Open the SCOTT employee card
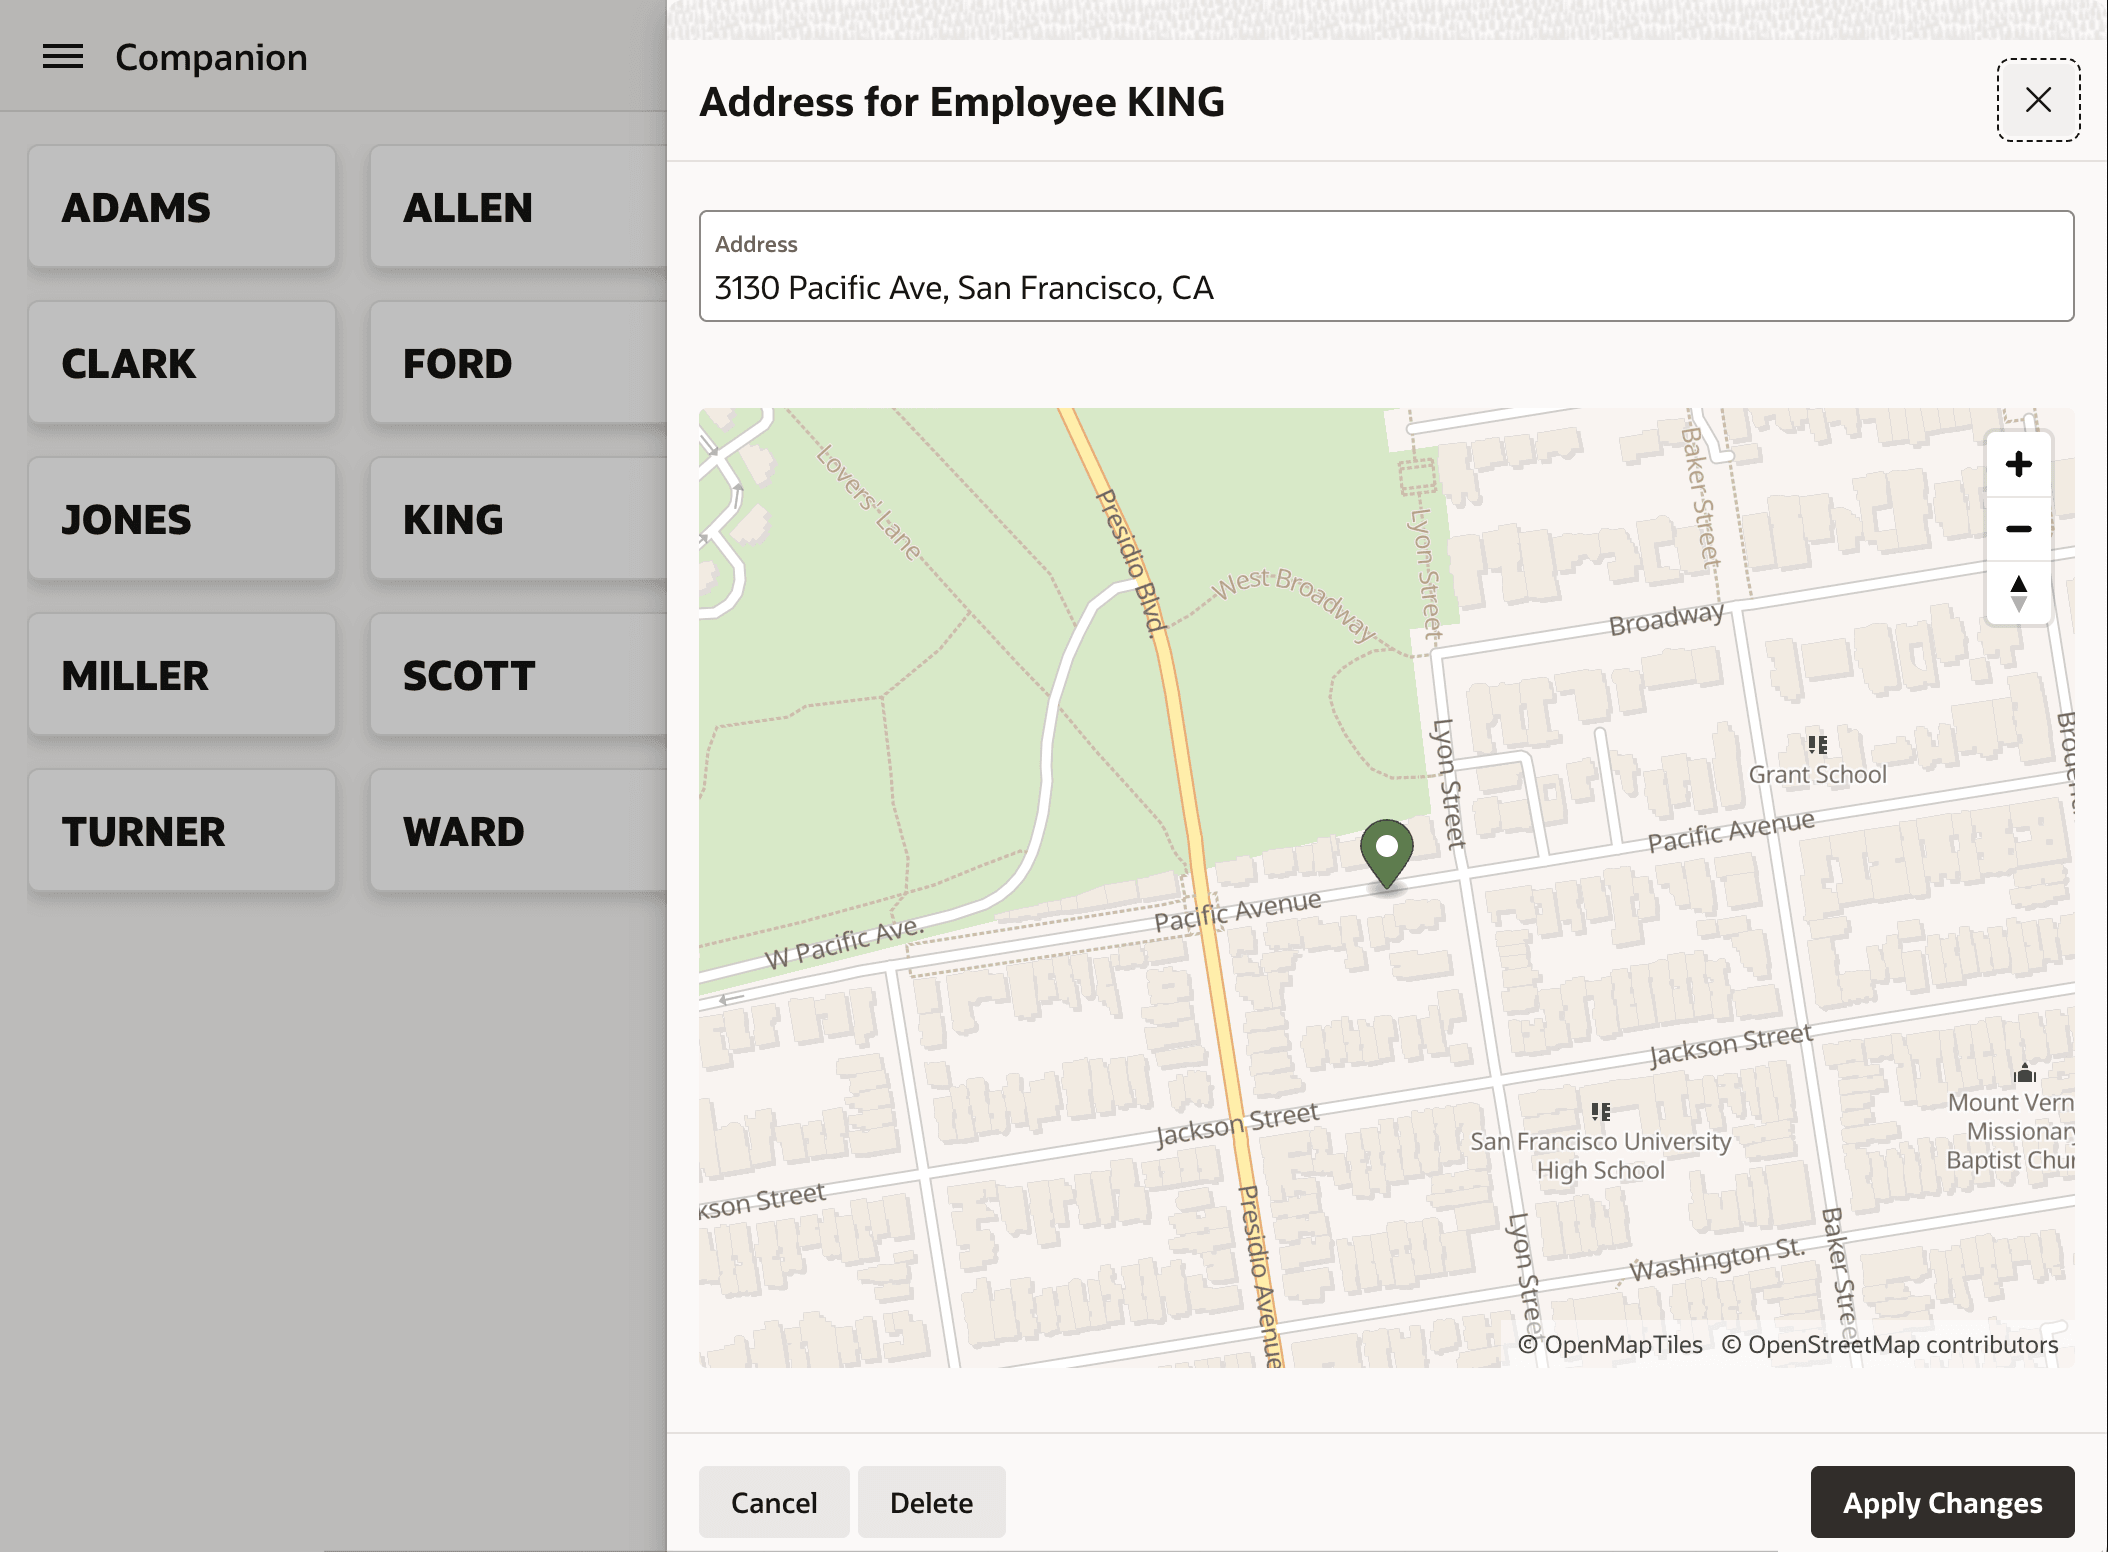The image size is (2108, 1552). (518, 675)
